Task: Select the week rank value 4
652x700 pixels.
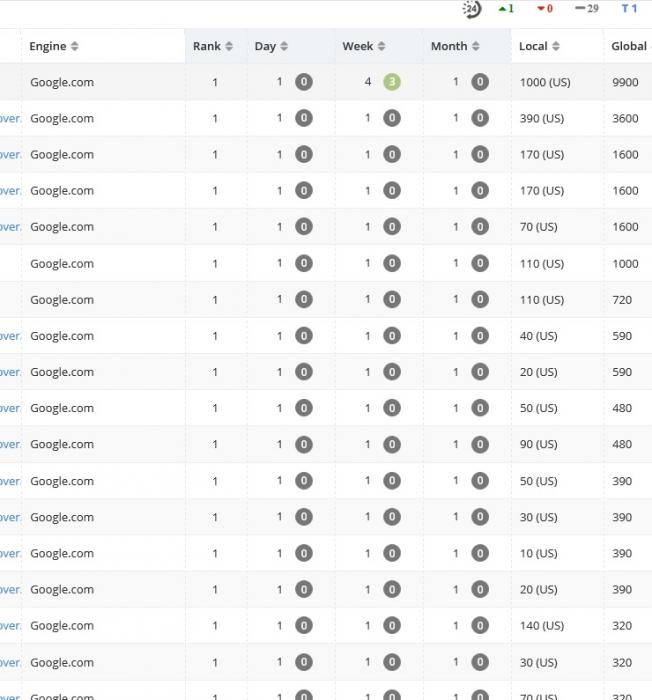Action: (368, 82)
